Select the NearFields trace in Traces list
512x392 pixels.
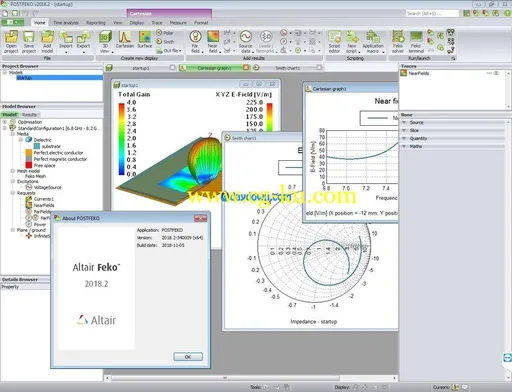419,73
